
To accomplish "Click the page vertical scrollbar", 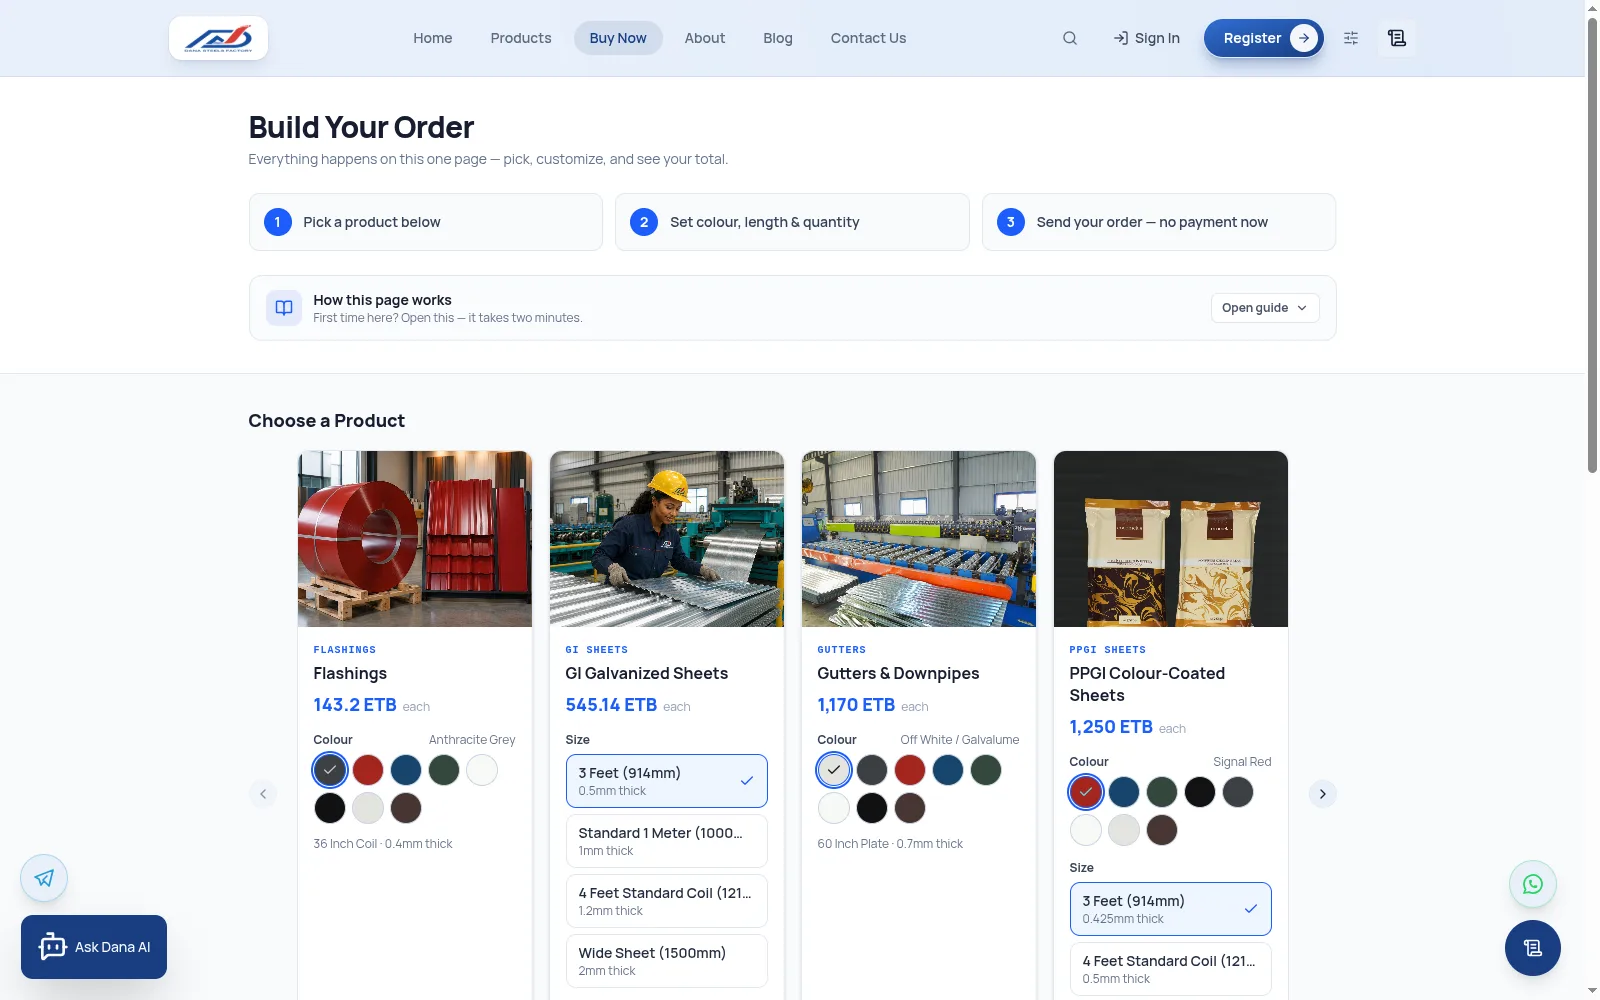I will 1592,245.
